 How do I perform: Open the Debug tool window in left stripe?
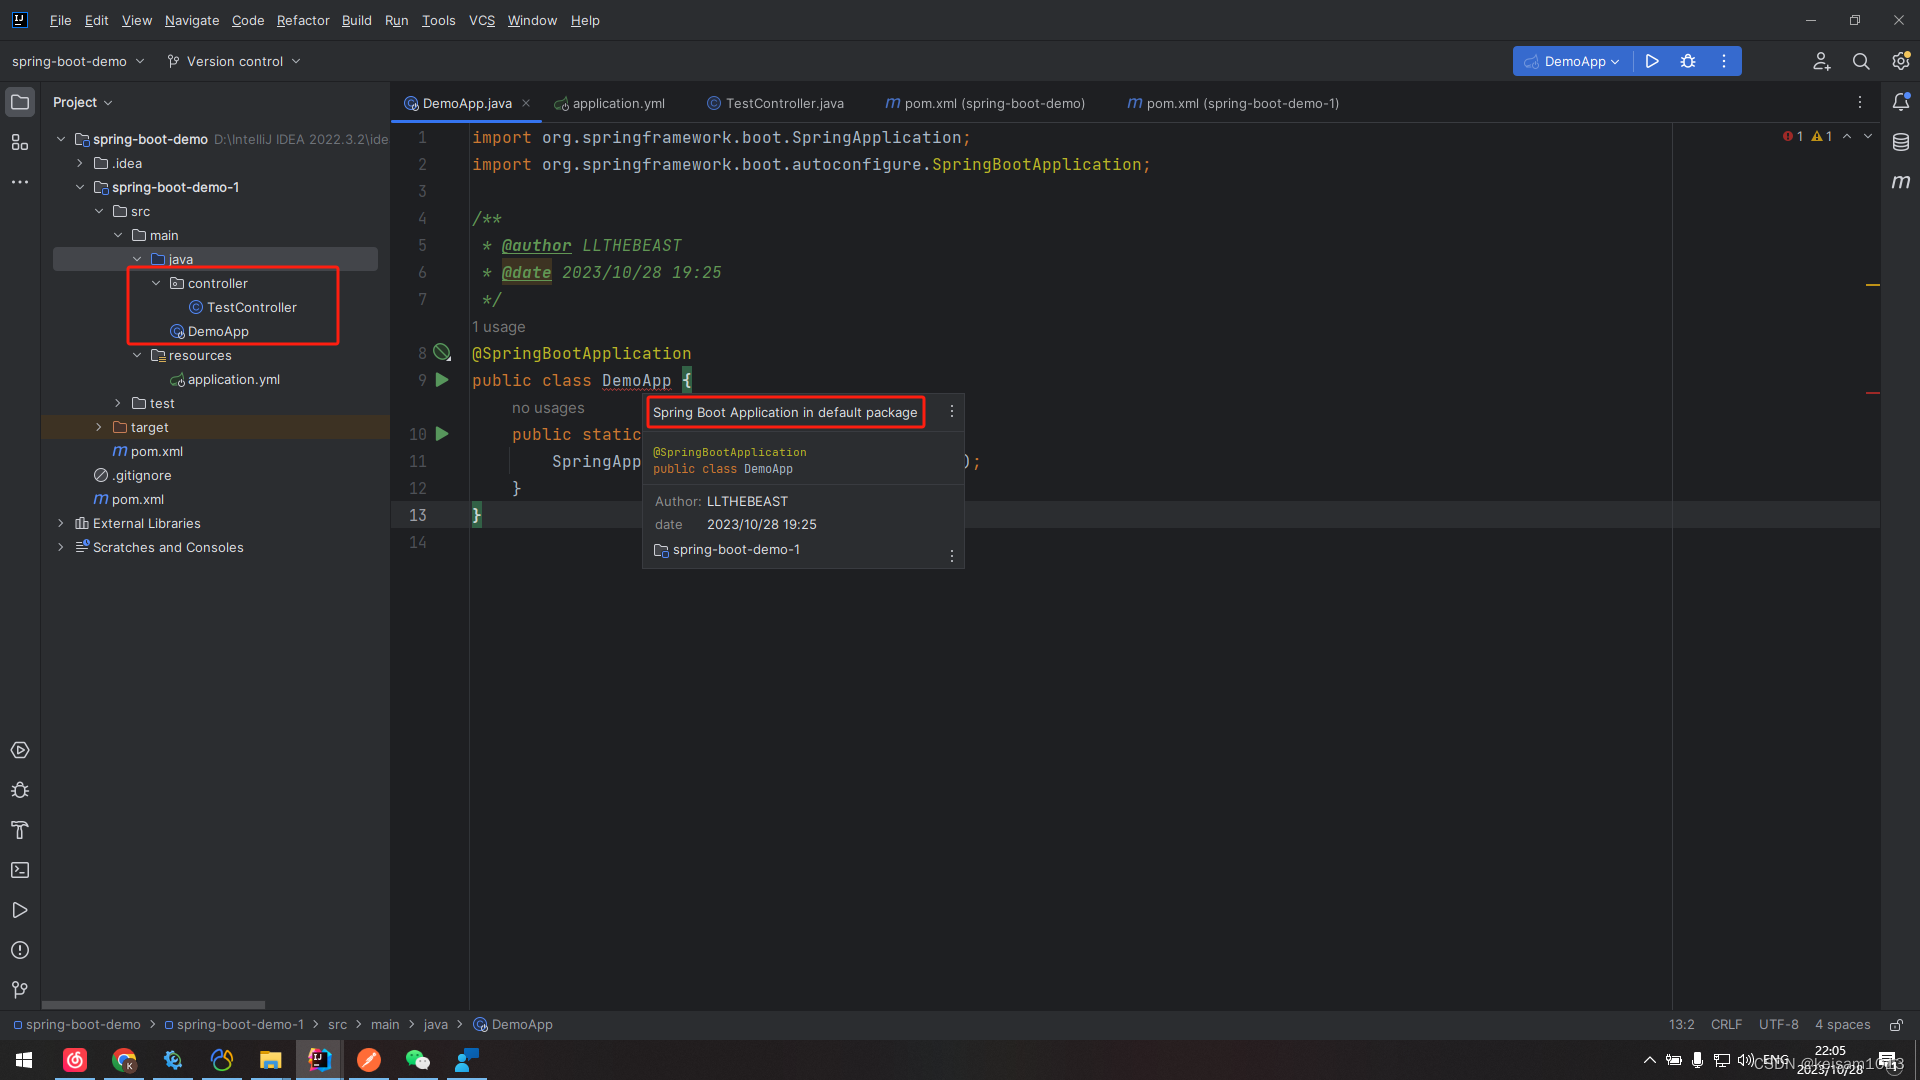pos(20,790)
